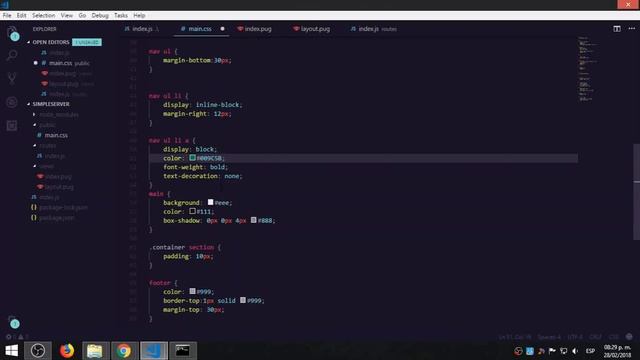The height and width of the screenshot is (360, 640).
Task: Switch to VS Code taskbar button
Action: [154, 351]
